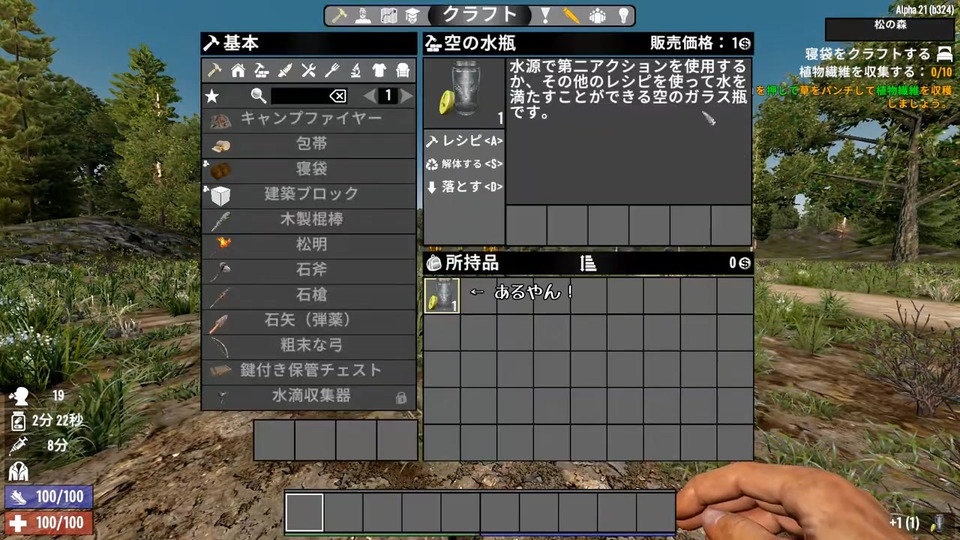Select the resources bricks category filter

point(261,70)
